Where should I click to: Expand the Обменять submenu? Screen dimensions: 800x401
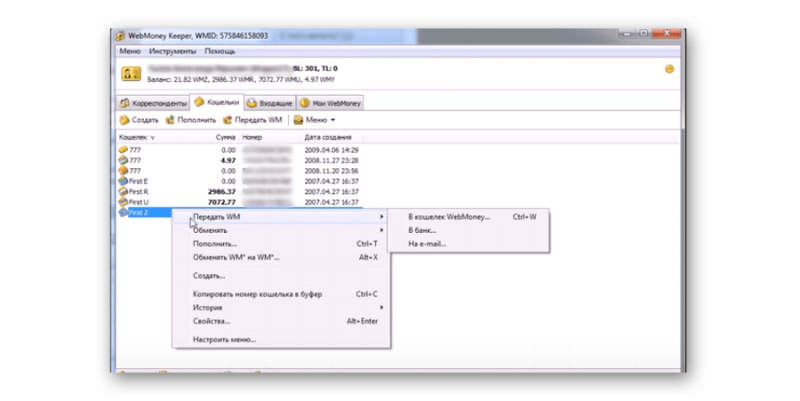coord(282,231)
